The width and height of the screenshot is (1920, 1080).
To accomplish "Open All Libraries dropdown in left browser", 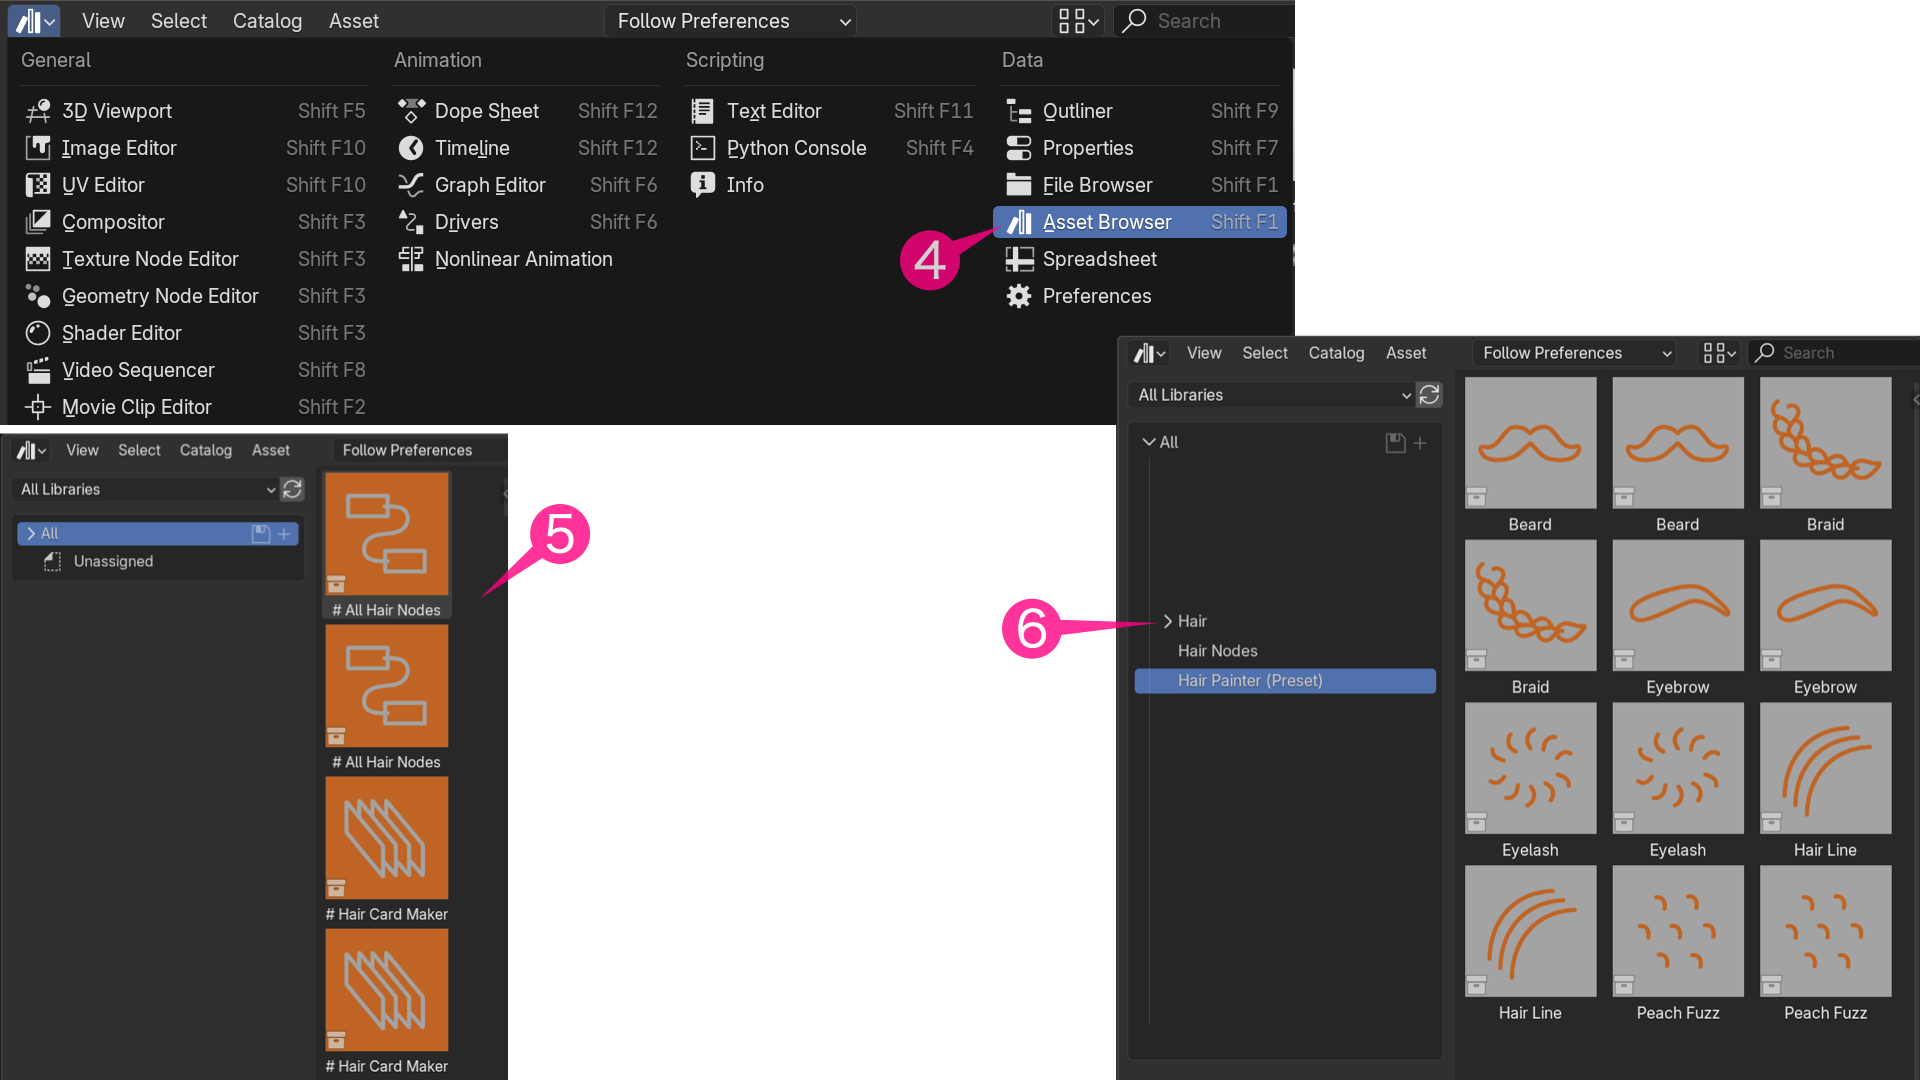I will [x=146, y=489].
